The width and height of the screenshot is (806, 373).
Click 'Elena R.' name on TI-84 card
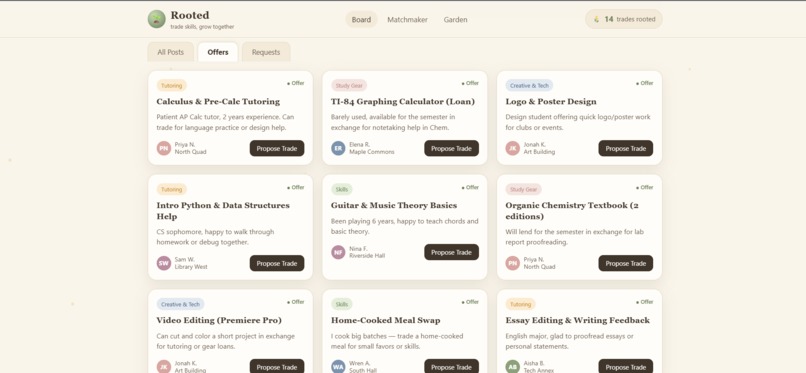[x=359, y=145]
